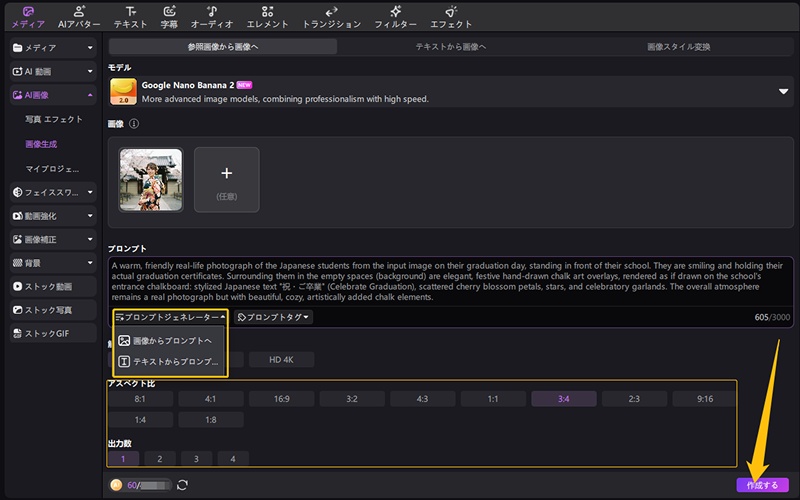Click the plus box to add optional image
800x500 pixels.
(x=226, y=180)
